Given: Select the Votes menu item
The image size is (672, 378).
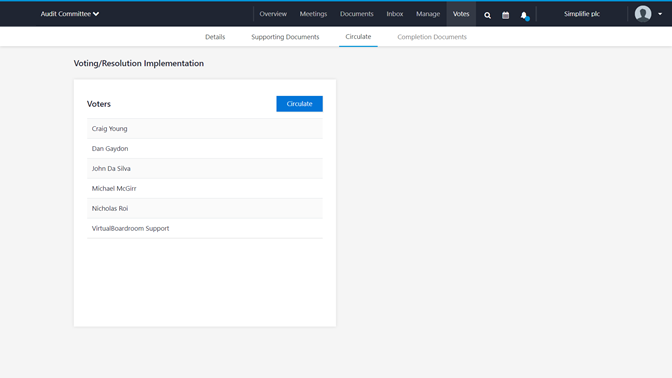Looking at the screenshot, I should click(x=461, y=14).
